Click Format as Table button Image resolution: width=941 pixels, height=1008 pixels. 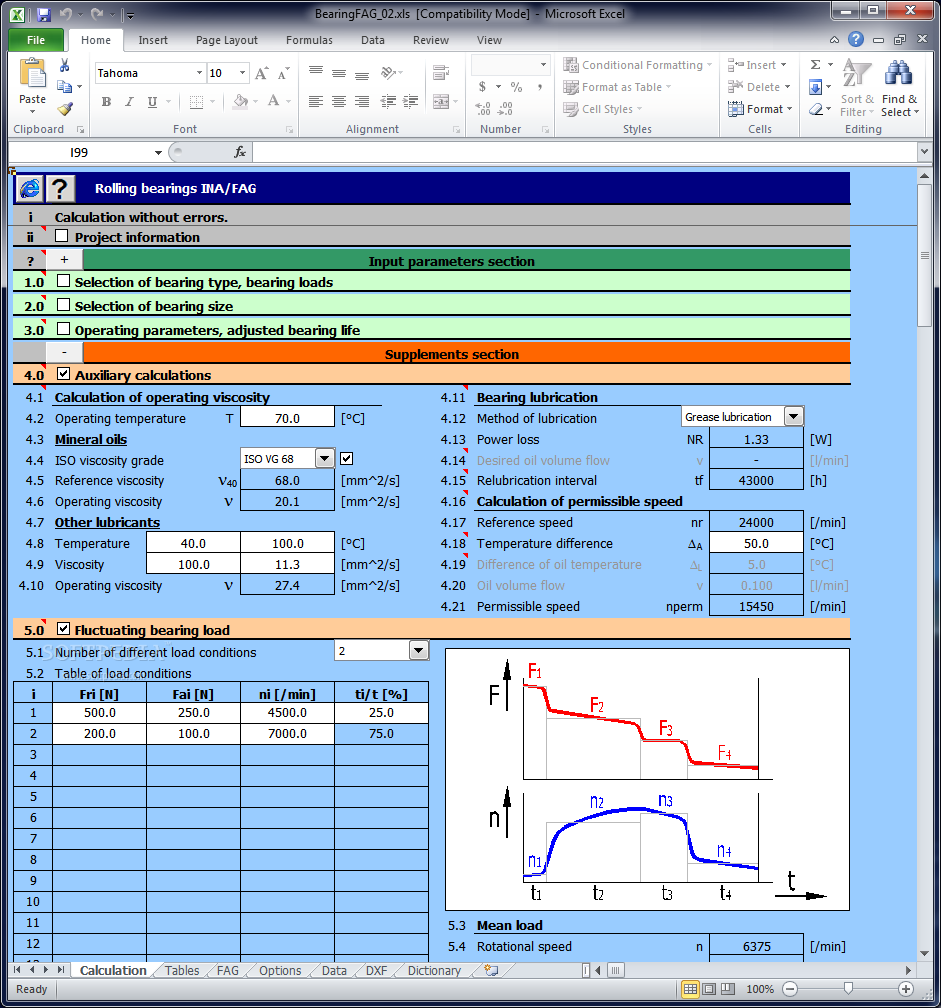(617, 87)
